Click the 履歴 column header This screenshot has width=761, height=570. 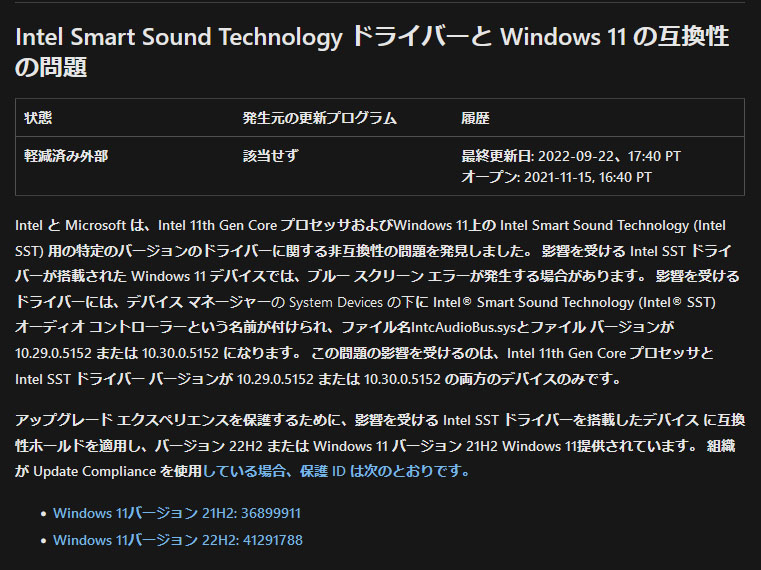(x=475, y=118)
